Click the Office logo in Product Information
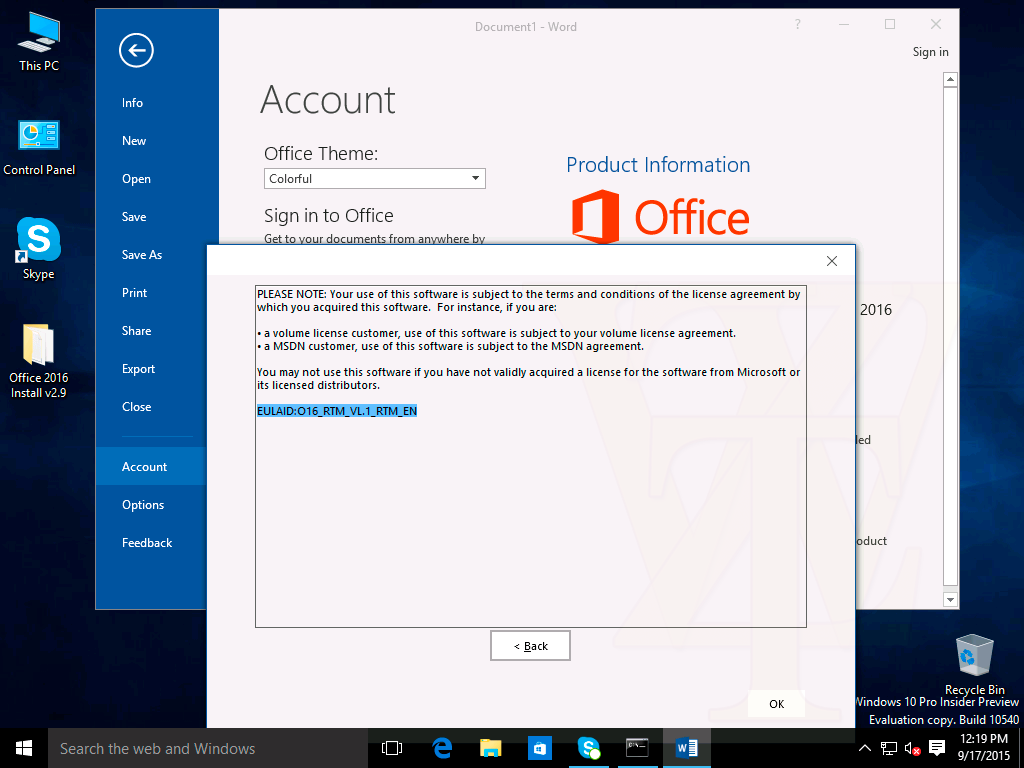The height and width of the screenshot is (768, 1024). click(660, 217)
